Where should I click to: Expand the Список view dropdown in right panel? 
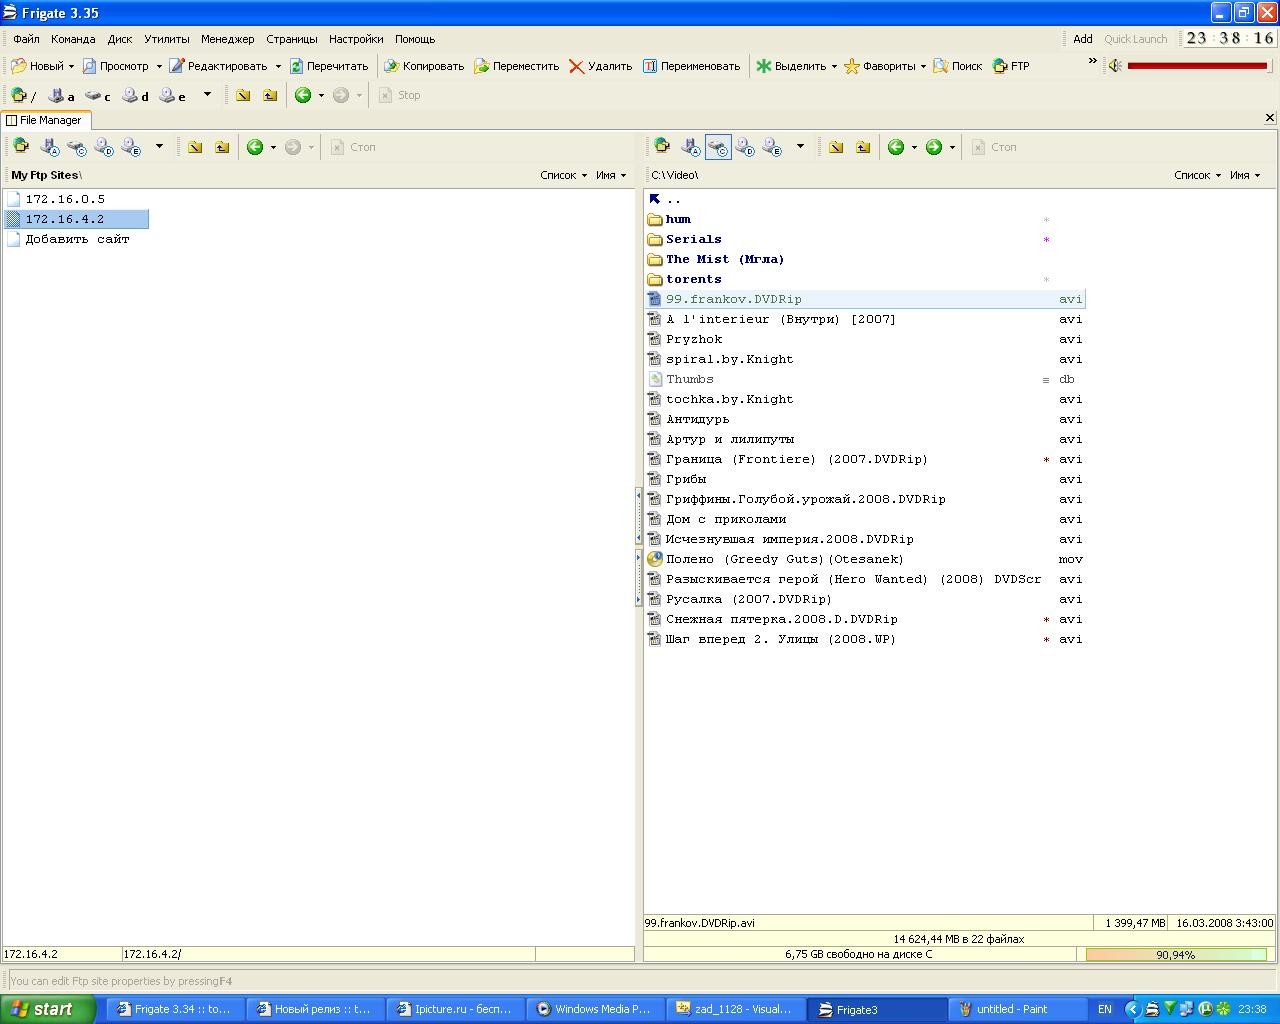(x=1197, y=175)
